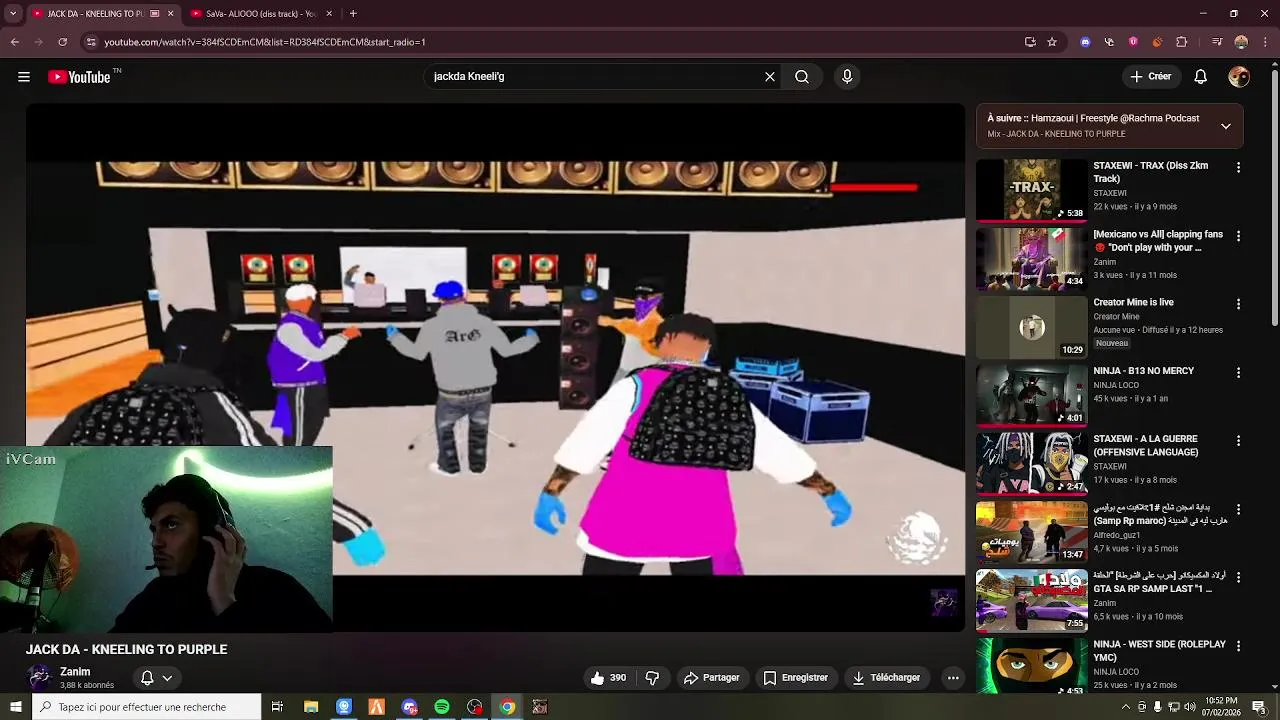Show hidden system tray icons
Image resolution: width=1280 pixels, height=720 pixels.
[1125, 707]
